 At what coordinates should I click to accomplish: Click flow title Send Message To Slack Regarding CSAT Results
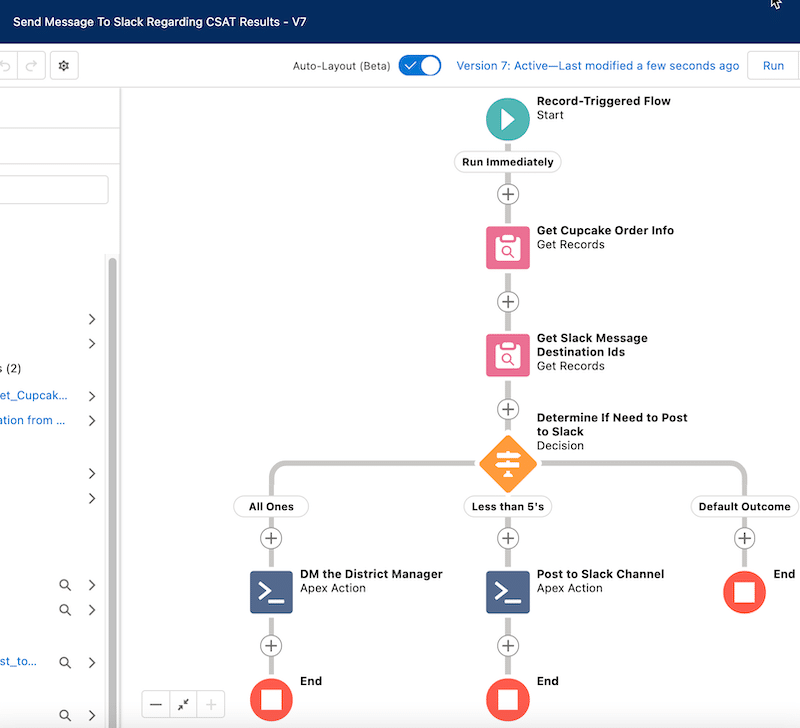159,22
